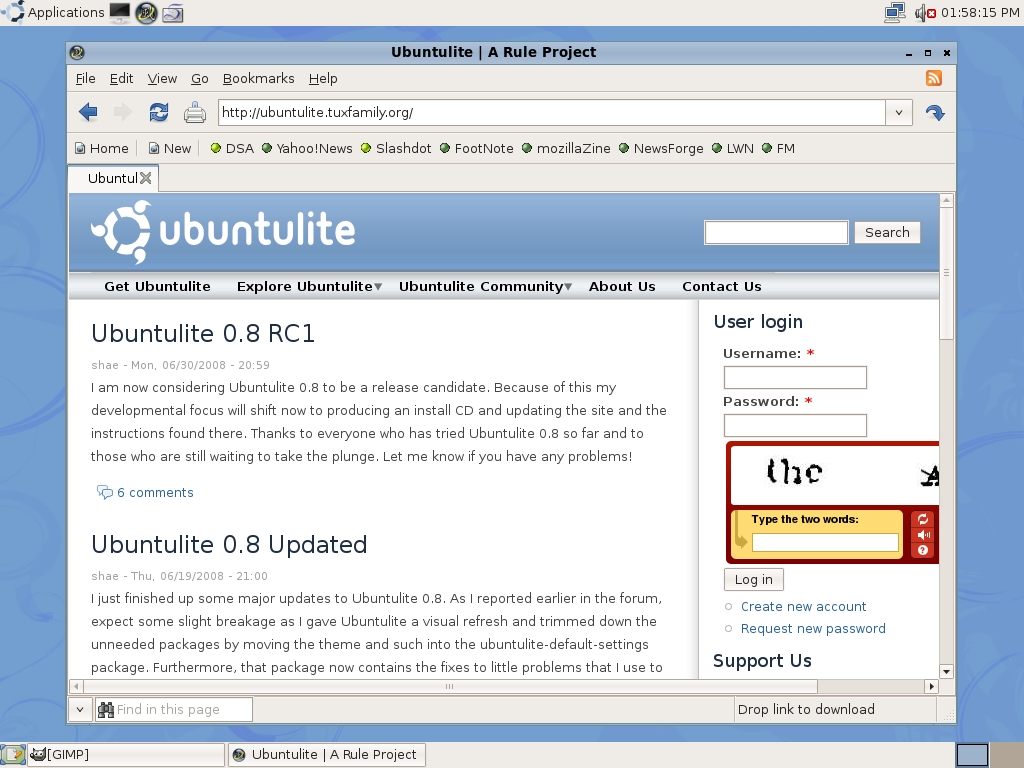
Task: Focus the Password field
Action: tap(795, 426)
